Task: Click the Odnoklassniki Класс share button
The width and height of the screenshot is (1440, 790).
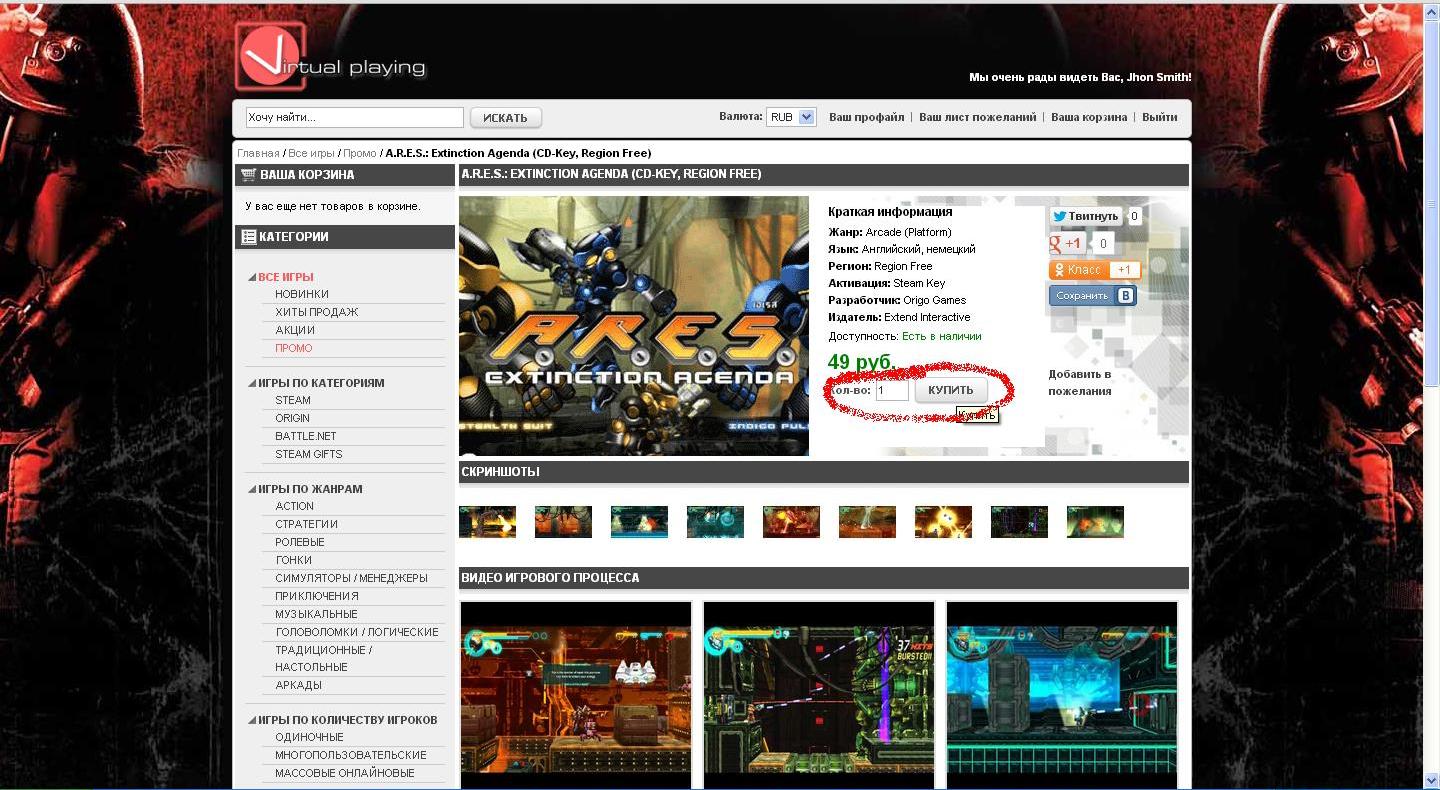Action: pyautogui.click(x=1084, y=270)
